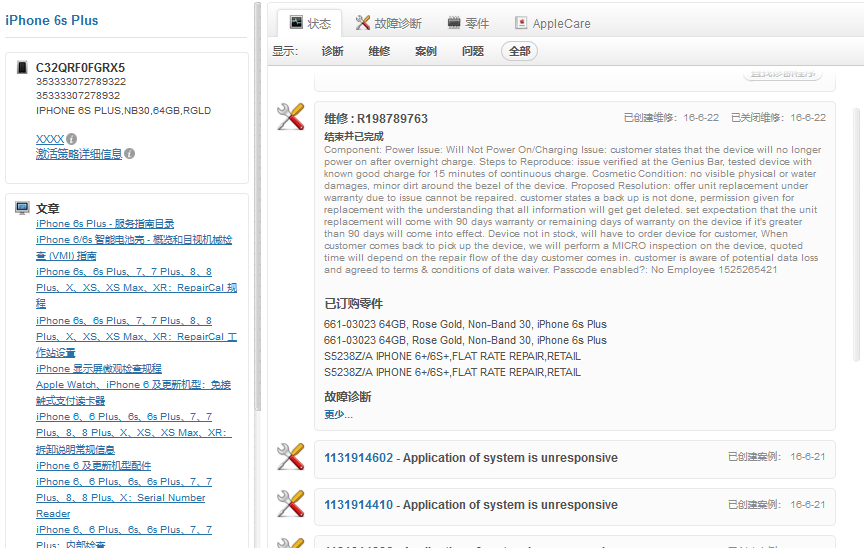Select the 全部 filter pill
The height and width of the screenshot is (548, 864).
[519, 51]
